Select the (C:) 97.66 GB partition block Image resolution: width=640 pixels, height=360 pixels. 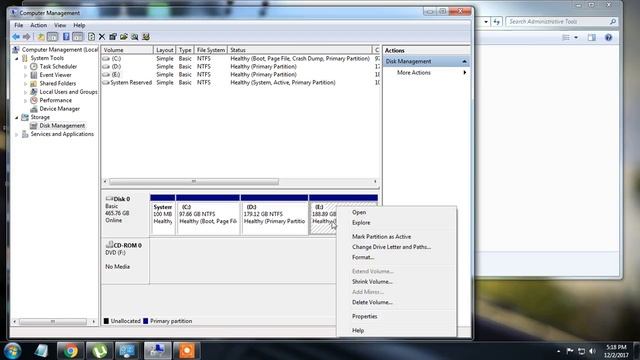coord(208,218)
